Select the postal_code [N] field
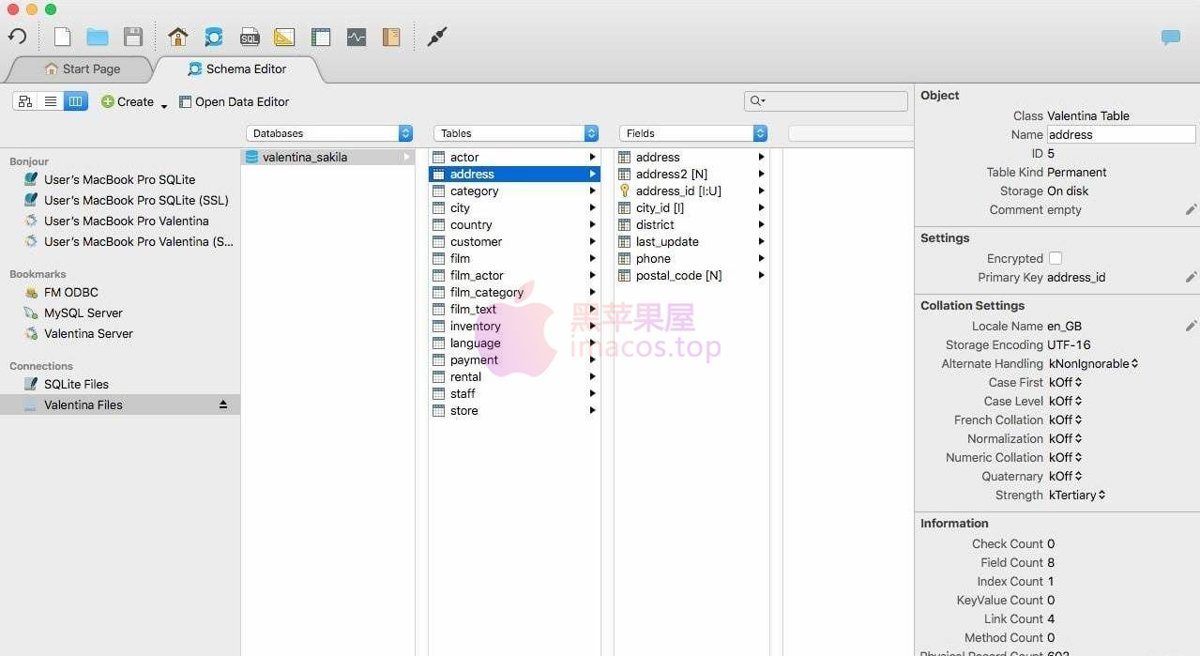 (x=692, y=275)
